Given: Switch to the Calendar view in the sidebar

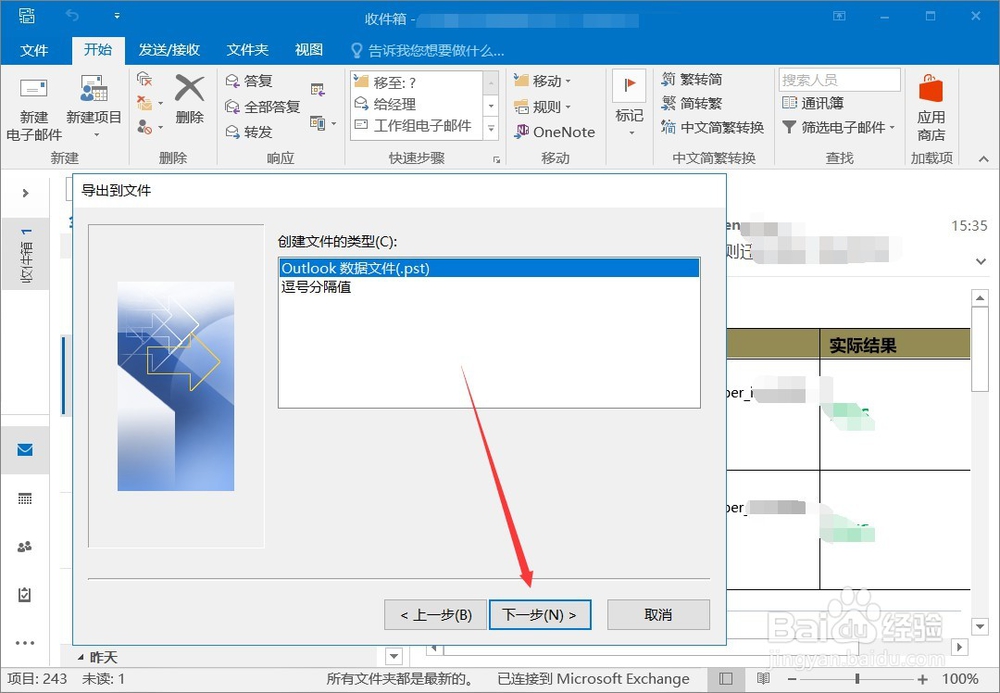Looking at the screenshot, I should tap(25, 499).
